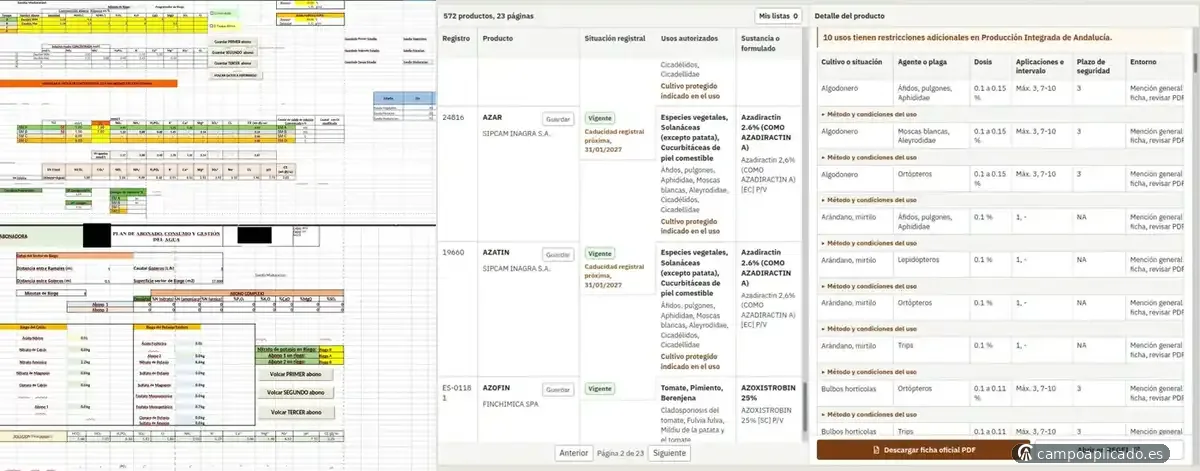Image resolution: width=1200 pixels, height=471 pixels.
Task: Click the Vigente badge in AZAR row
Action: click(x=600, y=118)
